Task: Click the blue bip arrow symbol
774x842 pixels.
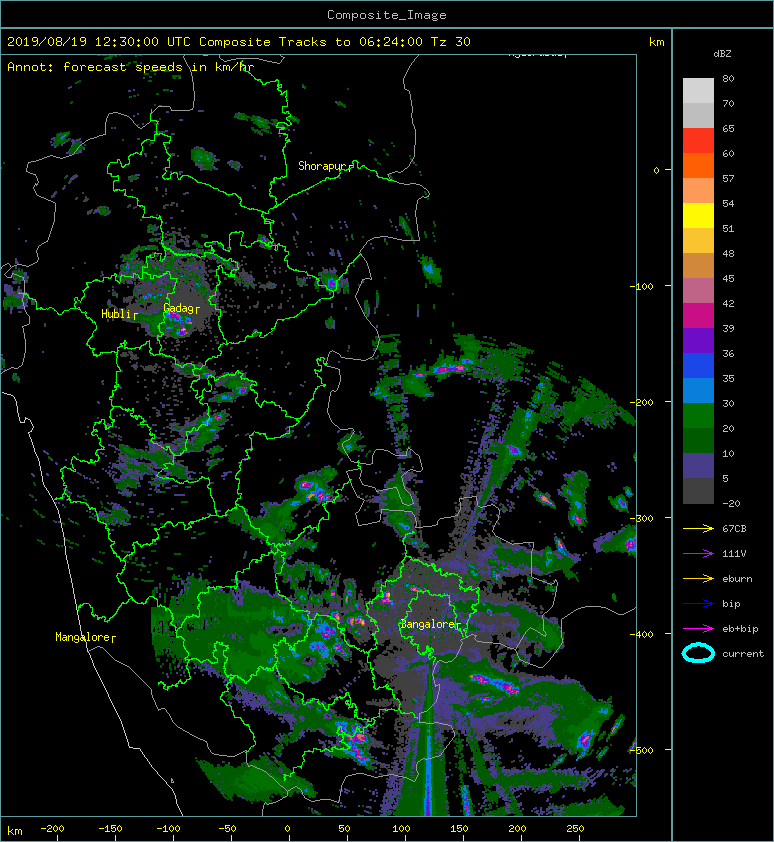Action: click(698, 604)
